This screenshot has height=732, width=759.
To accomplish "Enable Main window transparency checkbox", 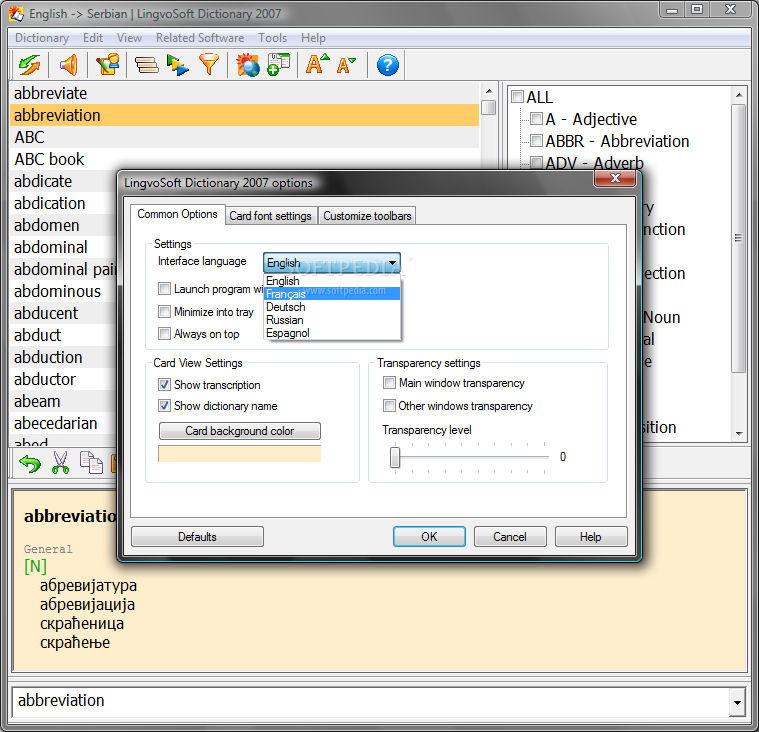I will [389, 382].
